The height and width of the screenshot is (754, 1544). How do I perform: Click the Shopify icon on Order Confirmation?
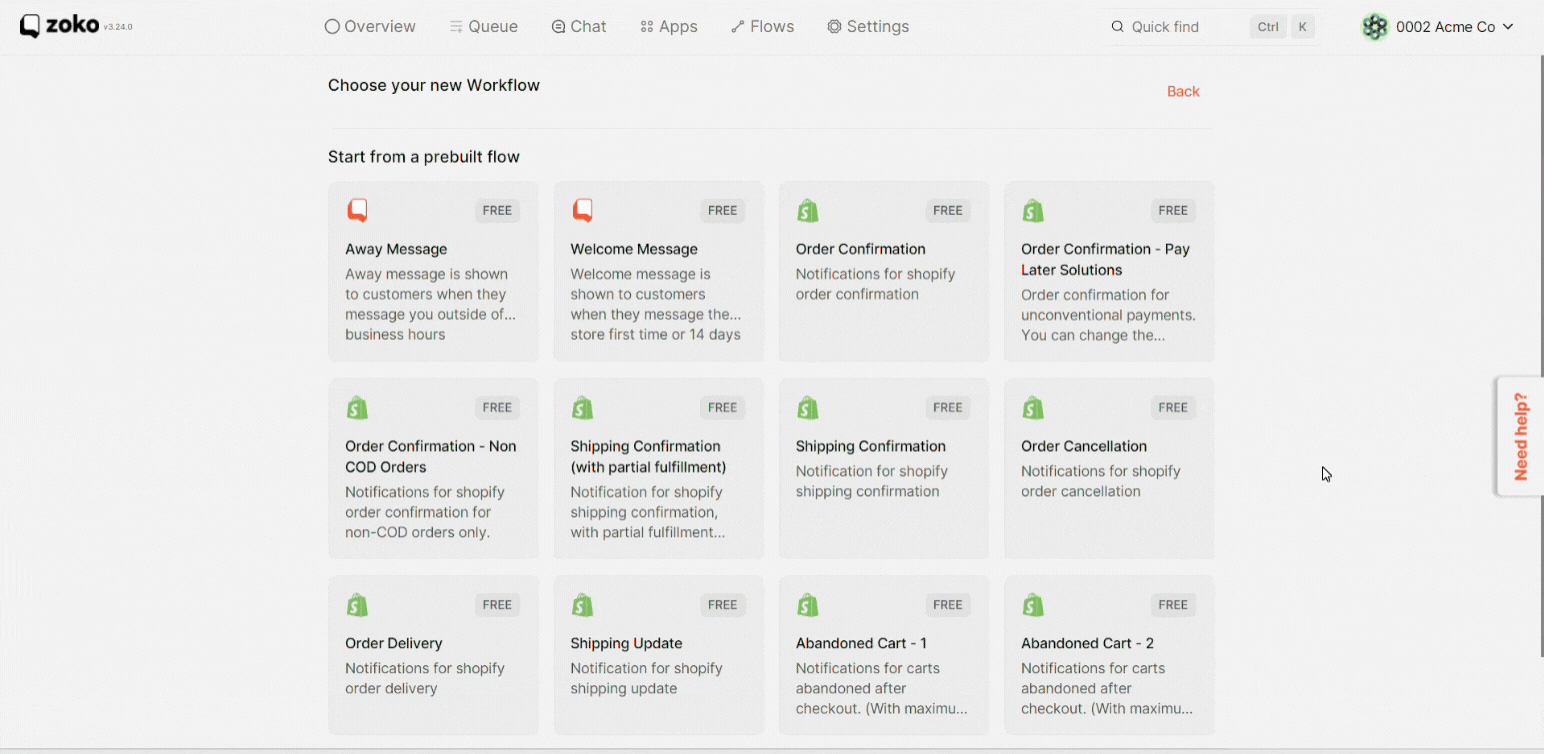coord(808,211)
